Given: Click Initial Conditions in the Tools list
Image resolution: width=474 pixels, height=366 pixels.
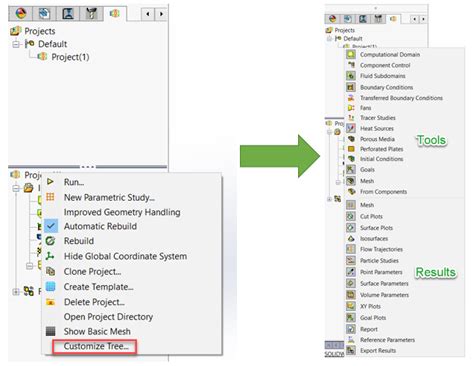Looking at the screenshot, I should pos(382,159).
